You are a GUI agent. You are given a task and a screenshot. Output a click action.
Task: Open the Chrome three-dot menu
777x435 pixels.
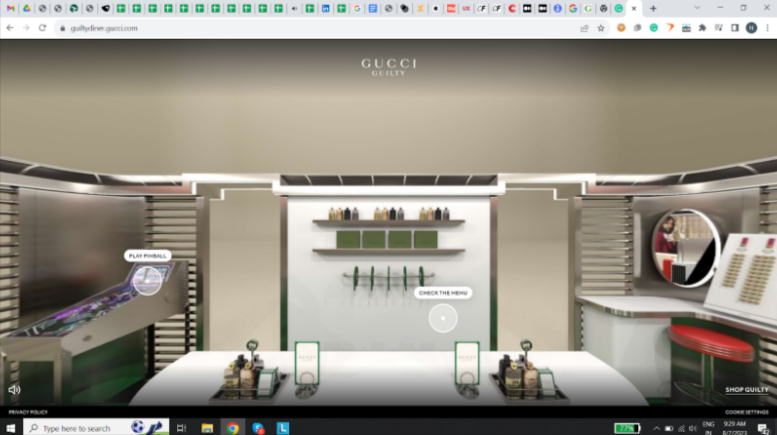click(x=768, y=28)
